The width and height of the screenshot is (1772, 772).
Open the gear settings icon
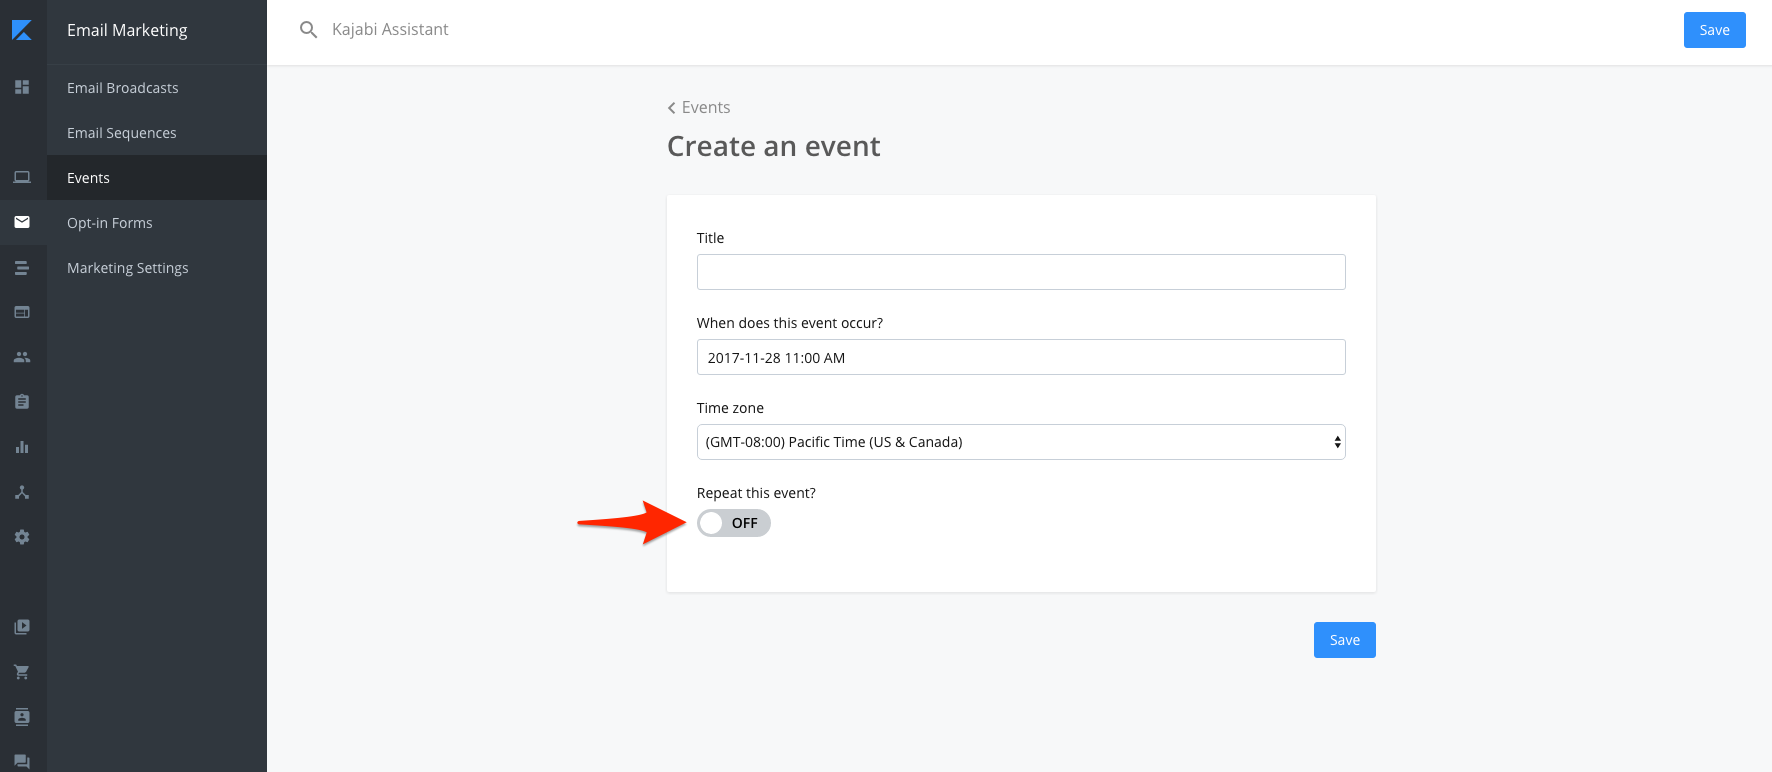point(22,537)
